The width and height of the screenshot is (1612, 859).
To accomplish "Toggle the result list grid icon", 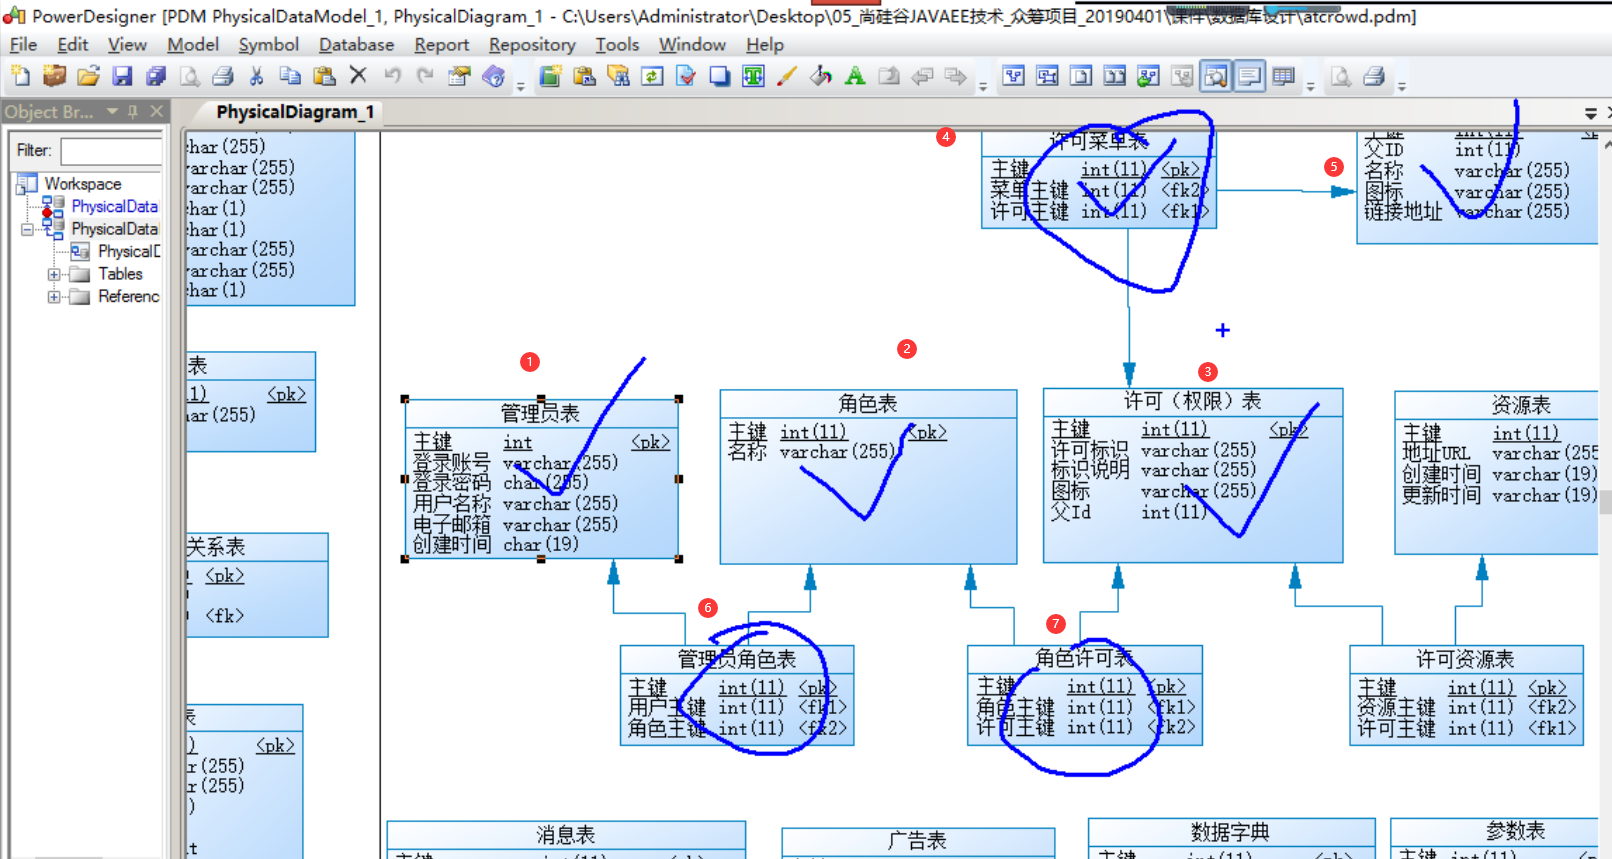I will [1283, 76].
